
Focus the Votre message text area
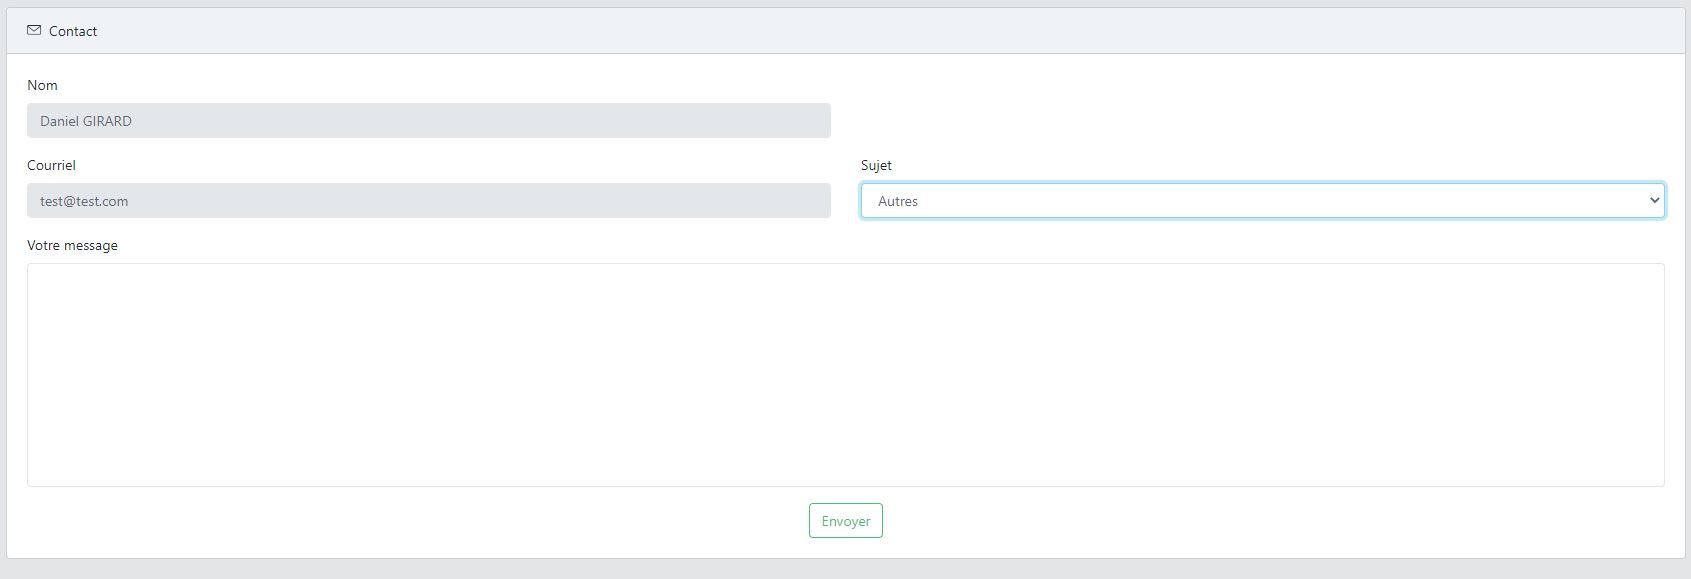[846, 375]
